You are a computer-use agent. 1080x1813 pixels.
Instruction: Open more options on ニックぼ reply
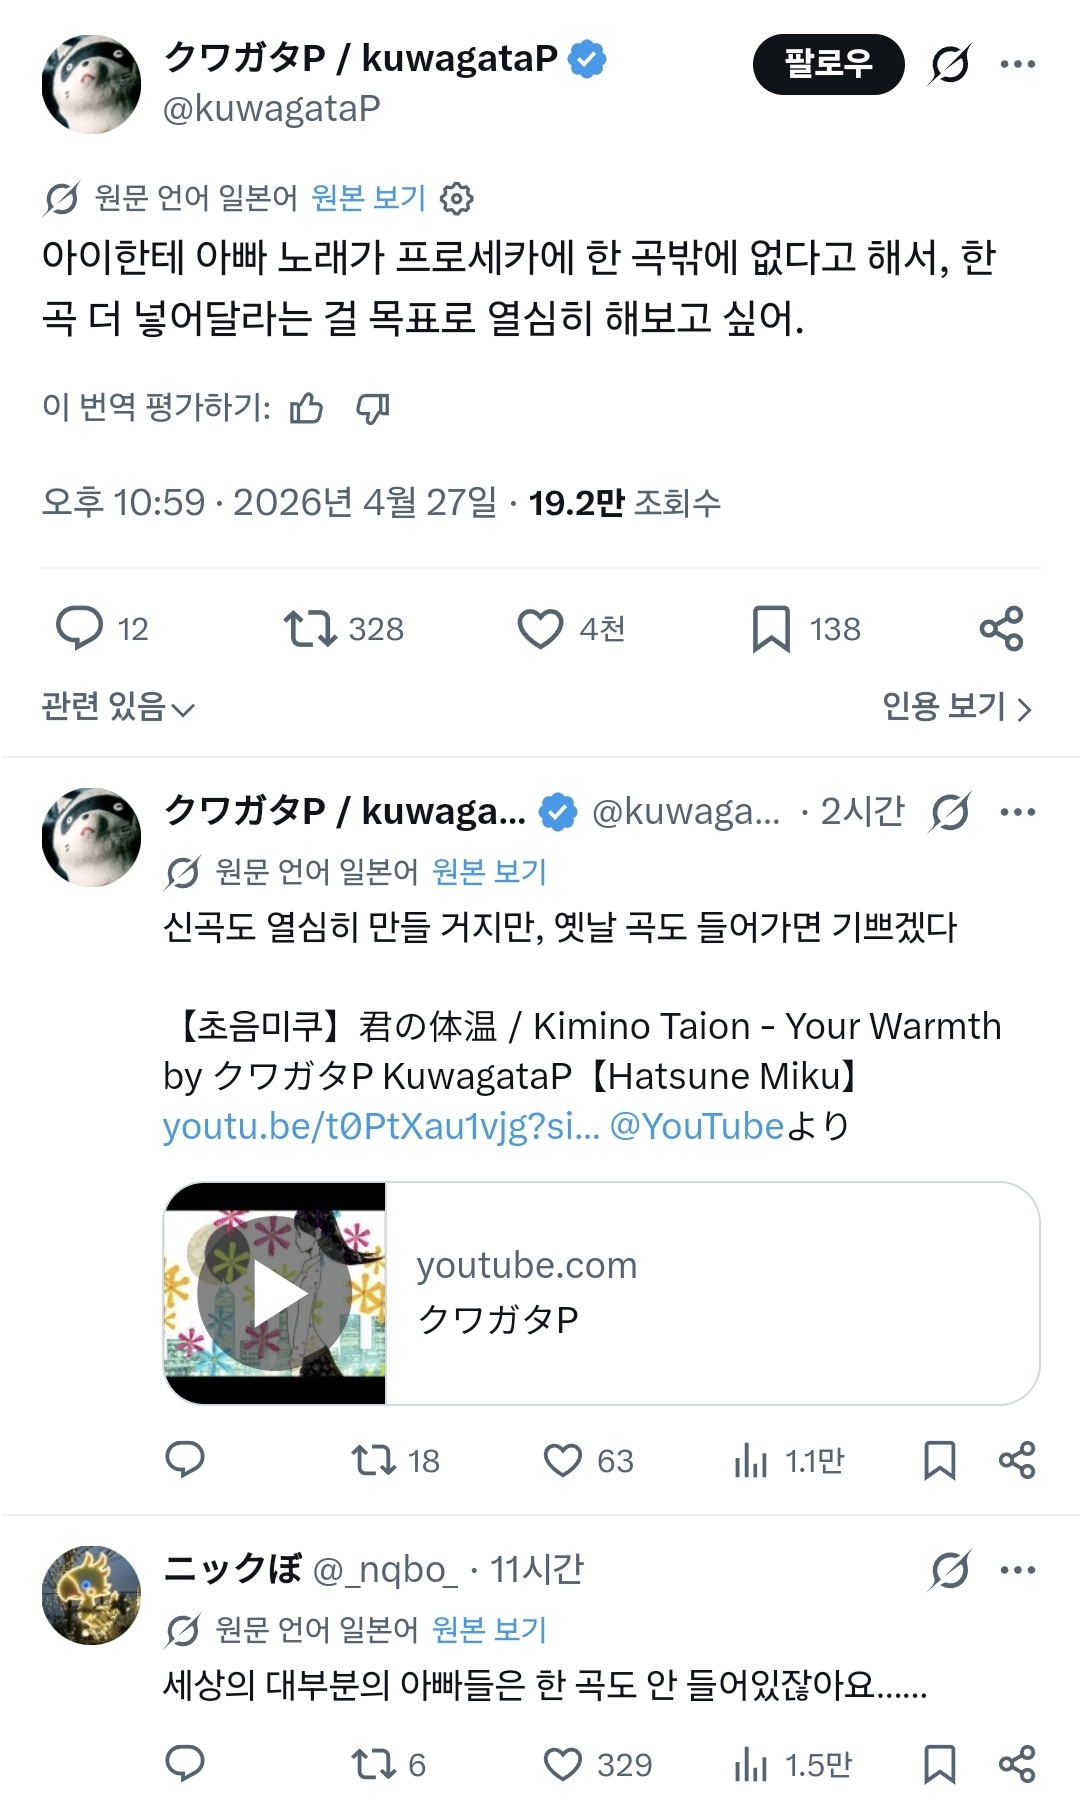(1017, 1570)
